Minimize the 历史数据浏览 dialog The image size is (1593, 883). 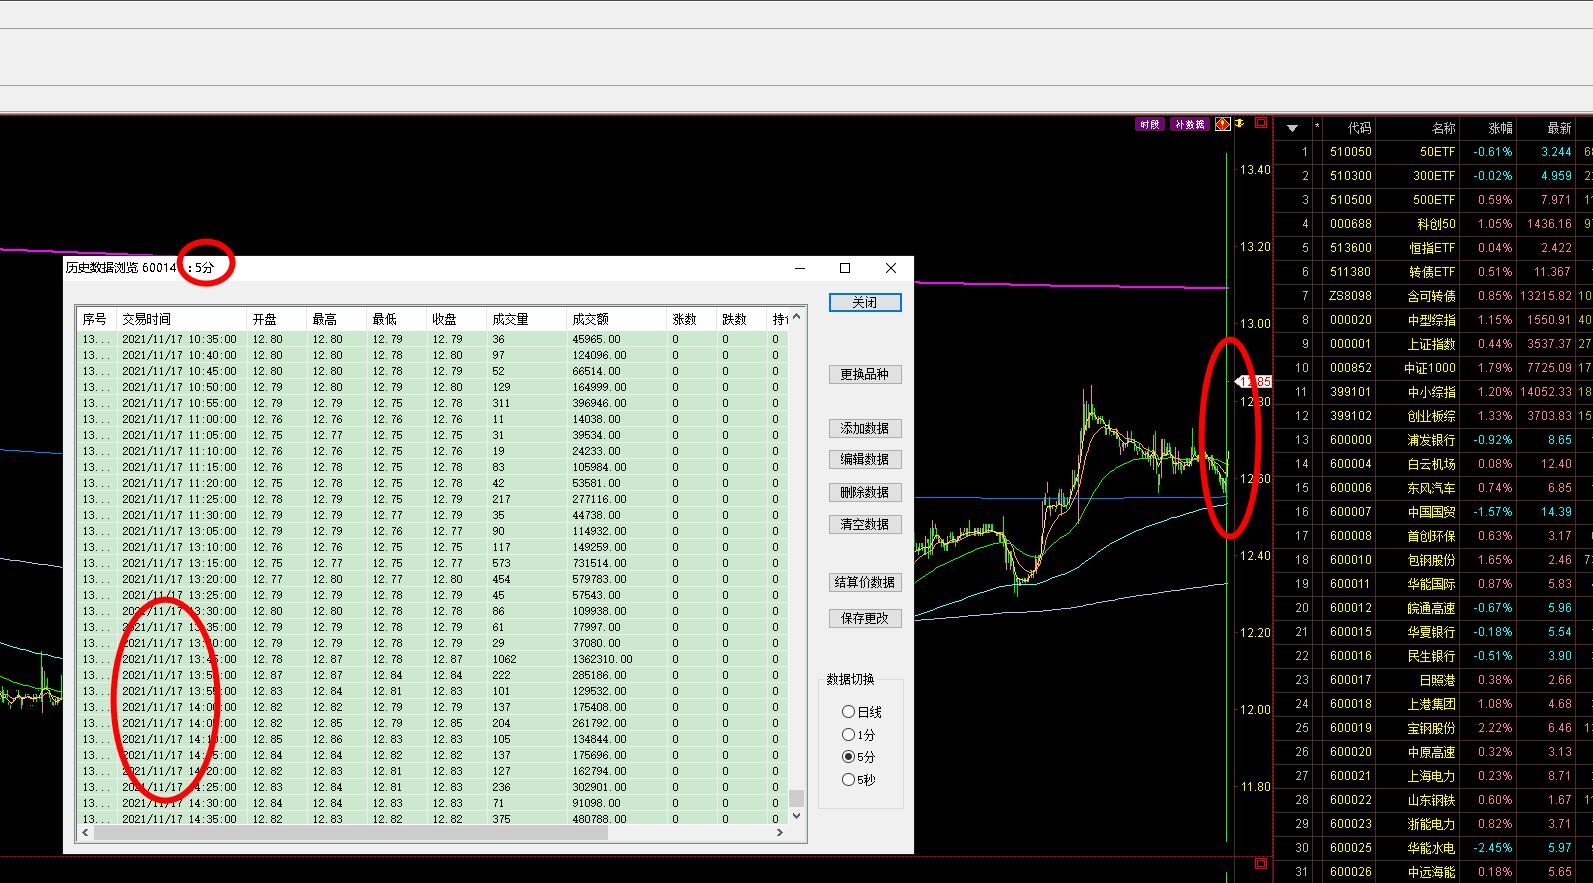click(800, 268)
